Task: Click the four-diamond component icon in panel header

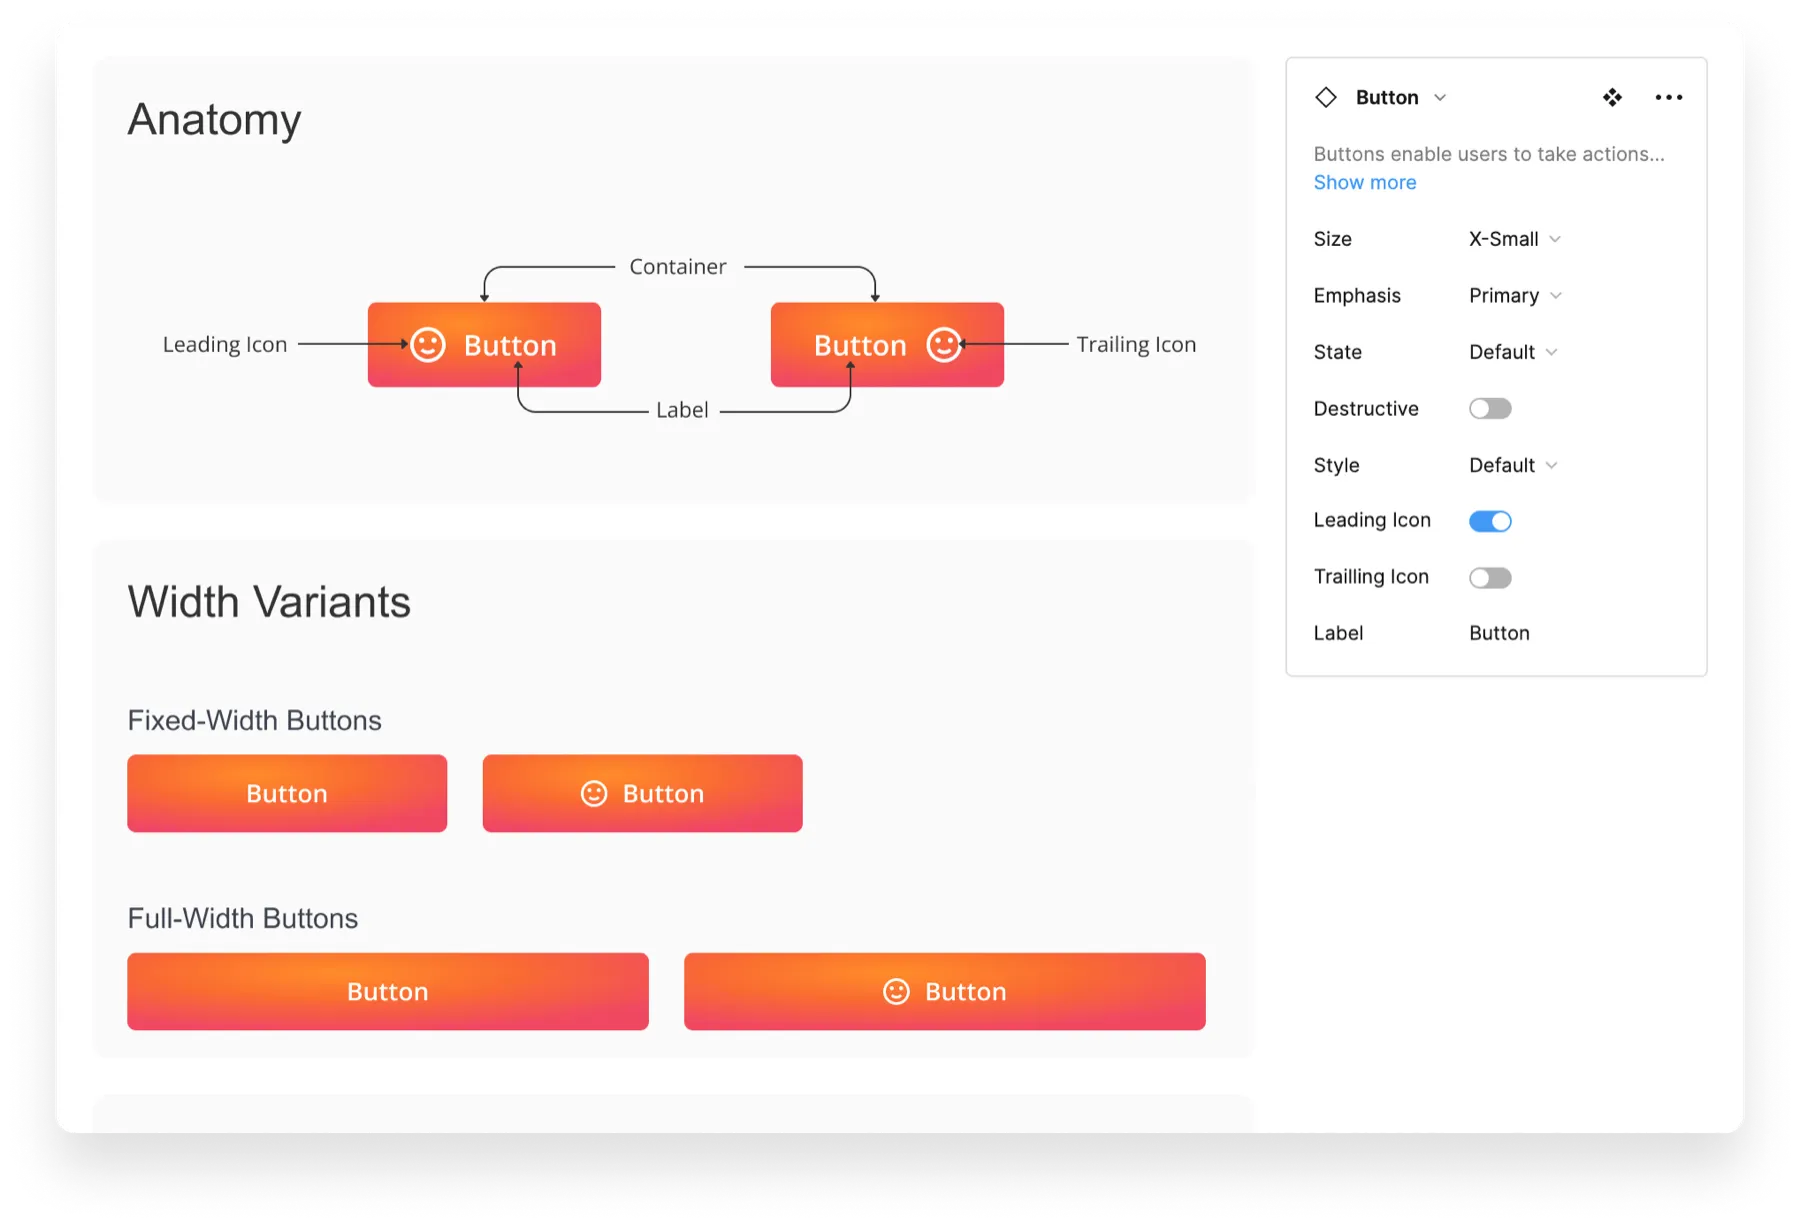Action: (1612, 97)
